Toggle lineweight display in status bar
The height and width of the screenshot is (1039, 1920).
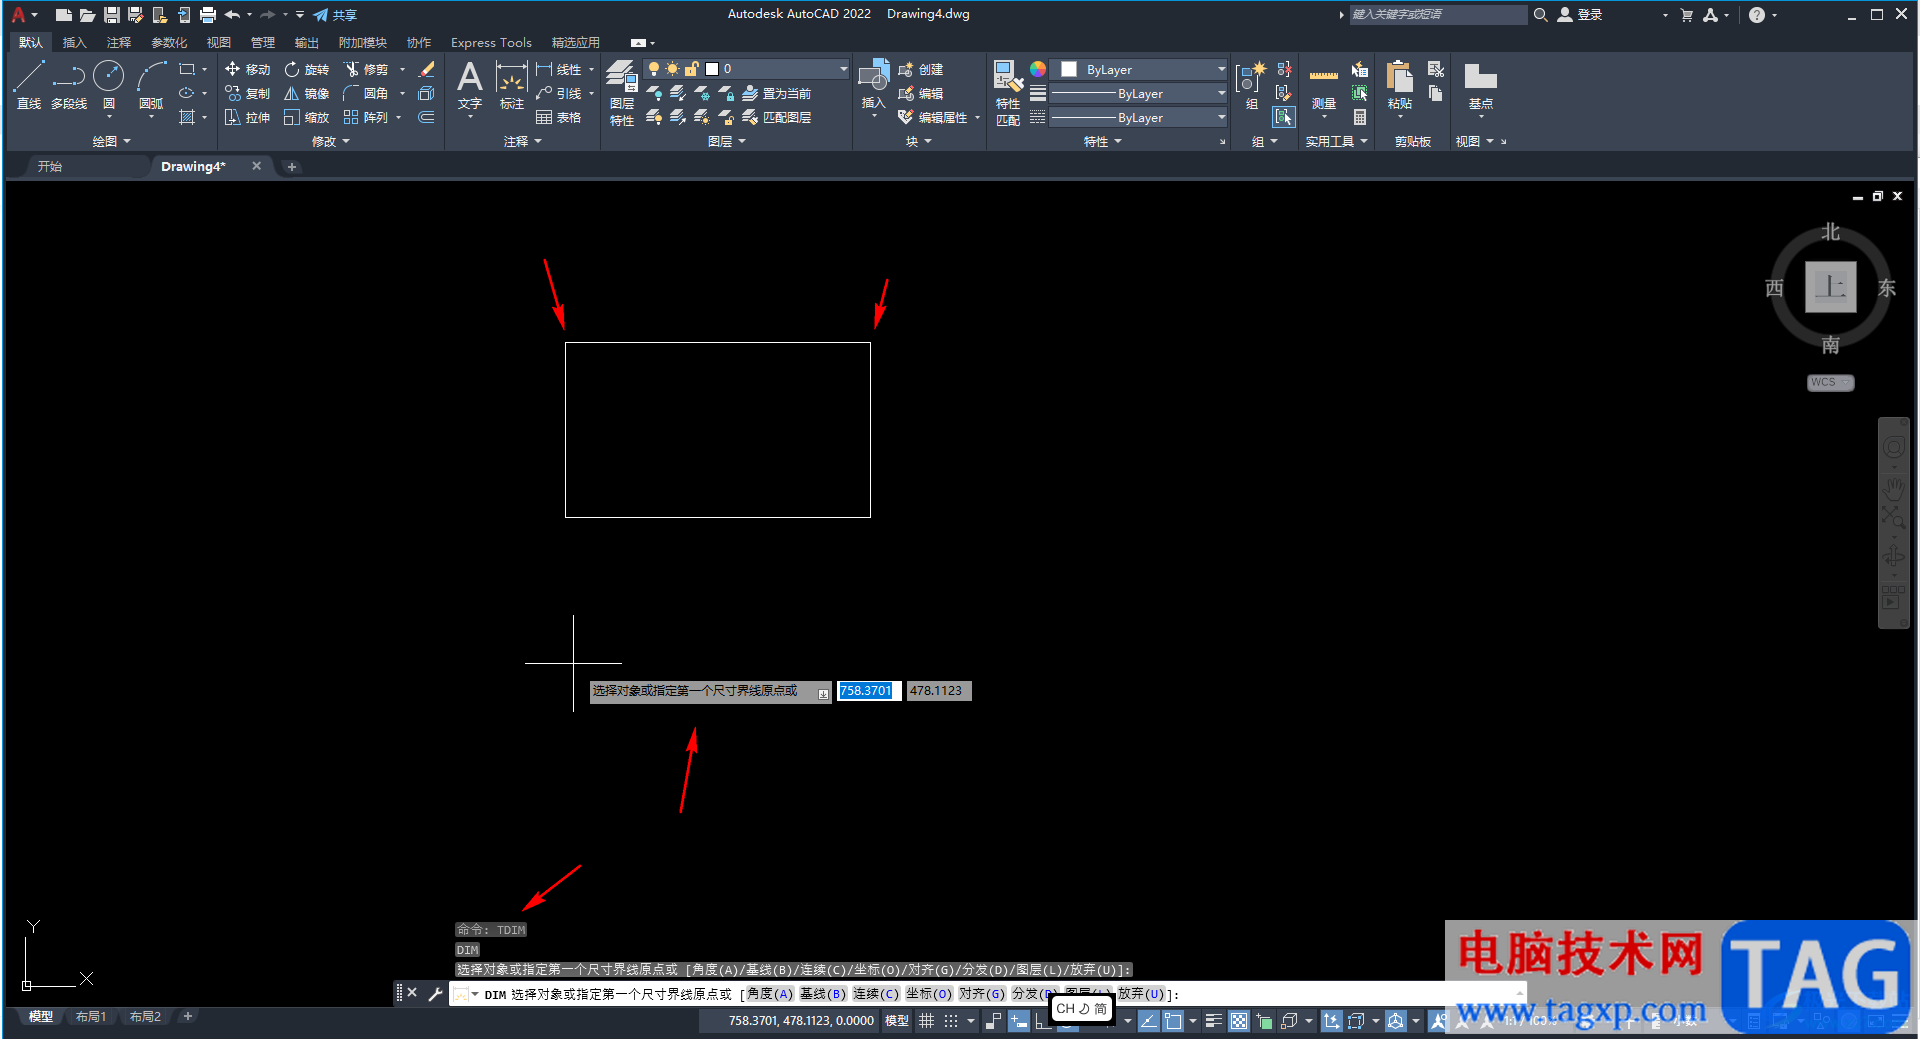[1213, 1021]
